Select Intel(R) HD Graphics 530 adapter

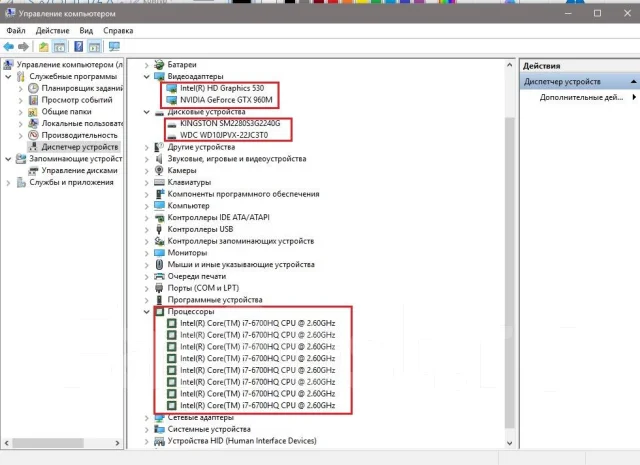(222, 88)
